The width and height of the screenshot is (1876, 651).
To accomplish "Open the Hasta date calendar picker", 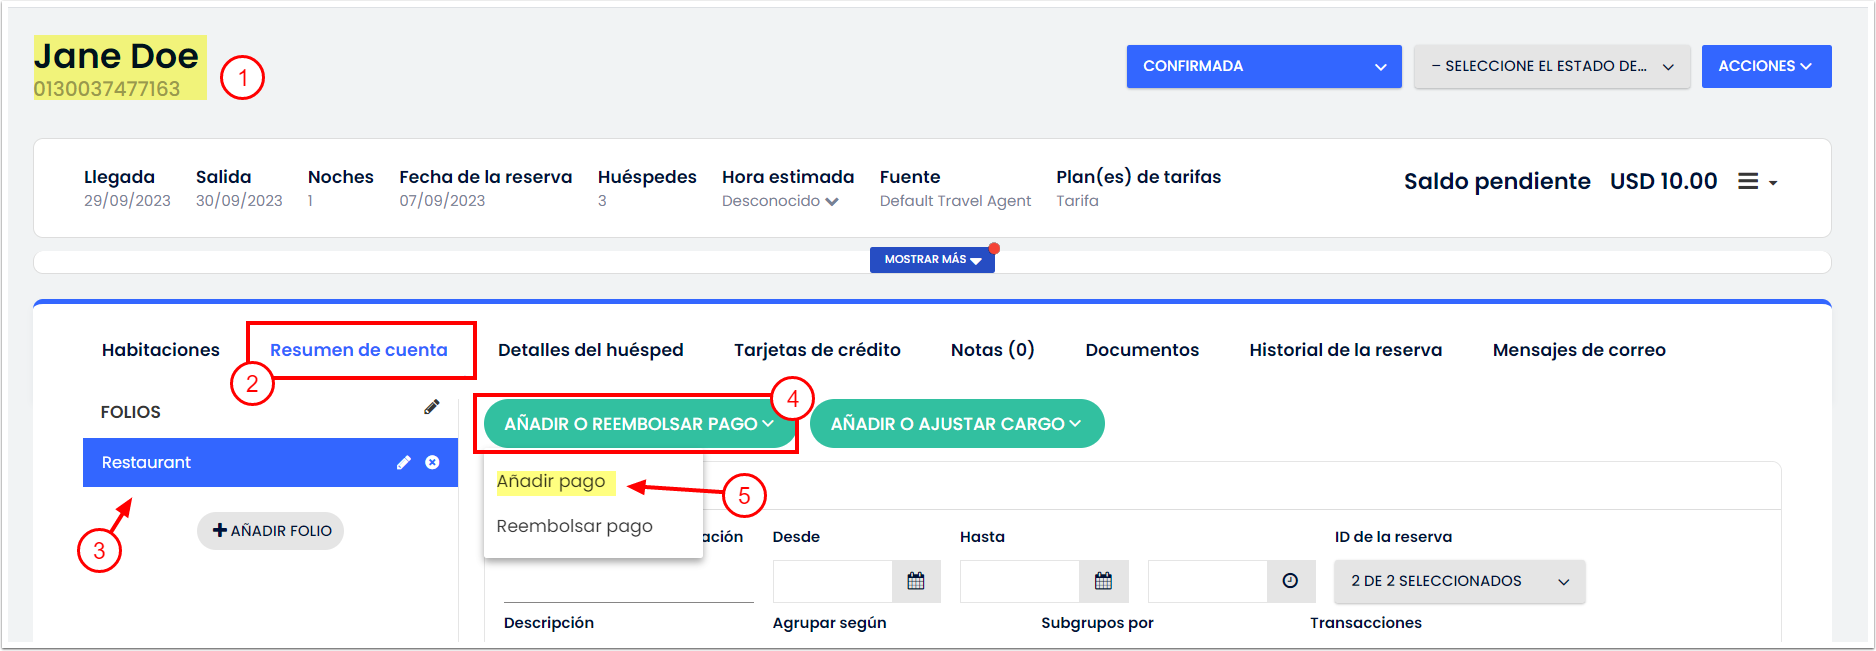I will pyautogui.click(x=1103, y=581).
